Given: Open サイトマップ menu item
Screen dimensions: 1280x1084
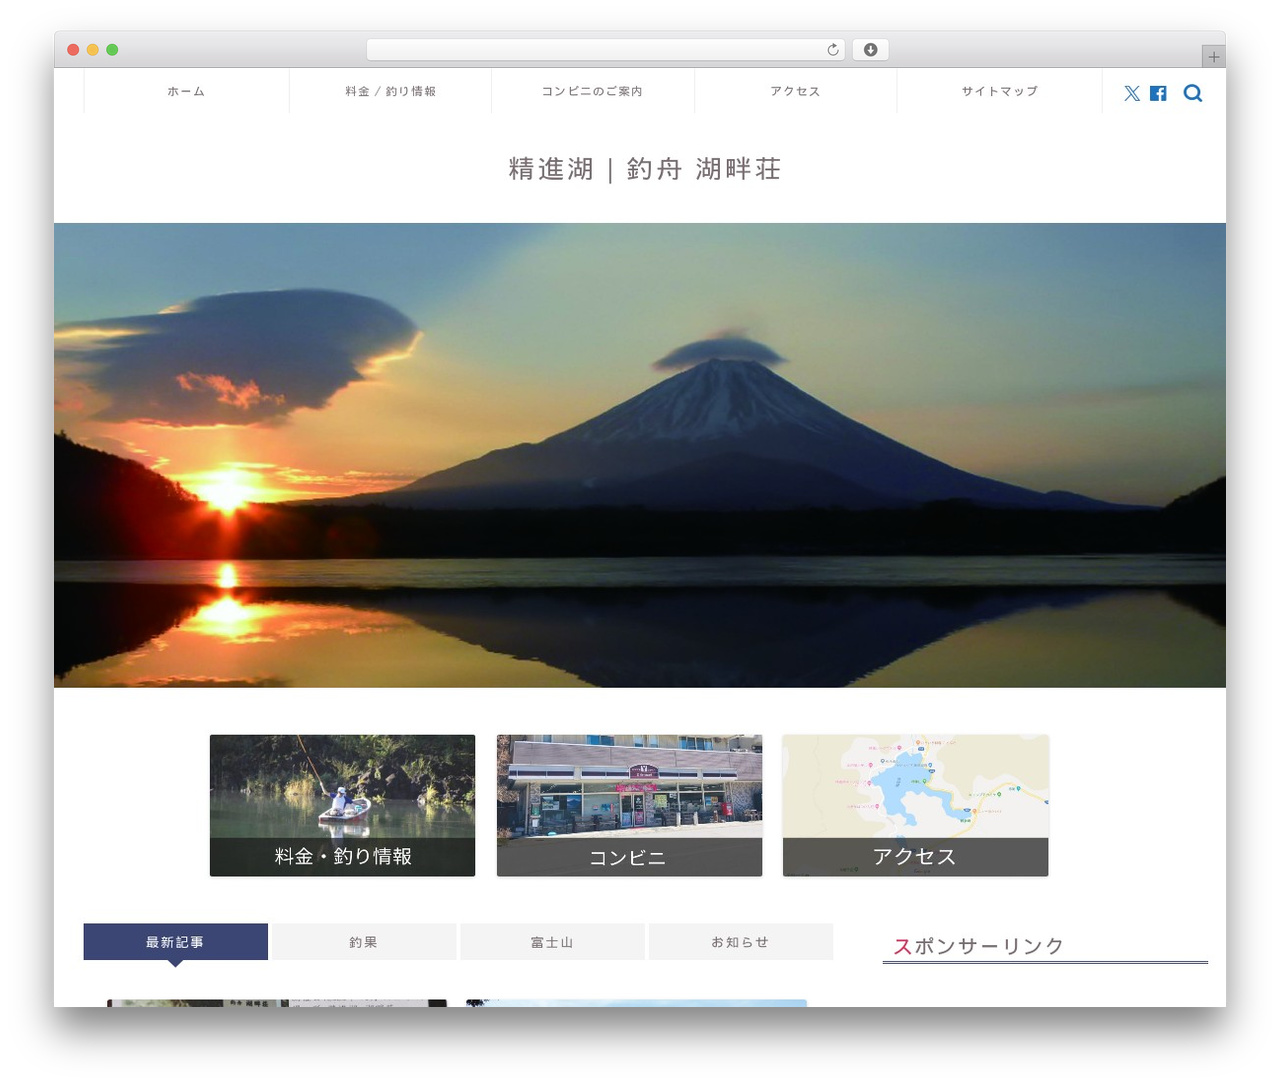Looking at the screenshot, I should tap(1000, 91).
